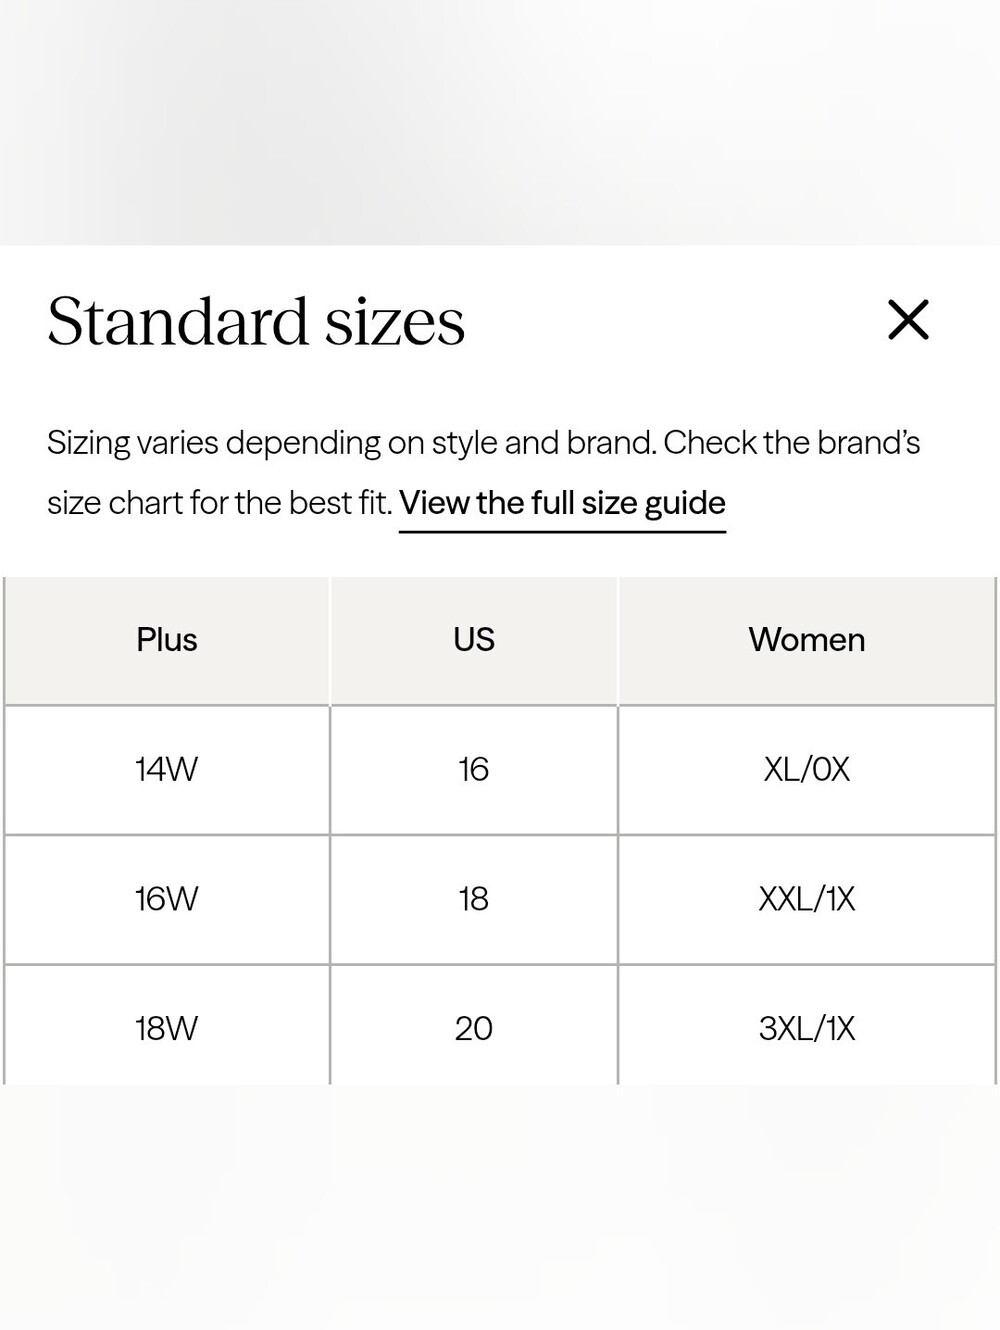Click the 18W plus size cell
This screenshot has height=1330, width=1000.
167,1026
